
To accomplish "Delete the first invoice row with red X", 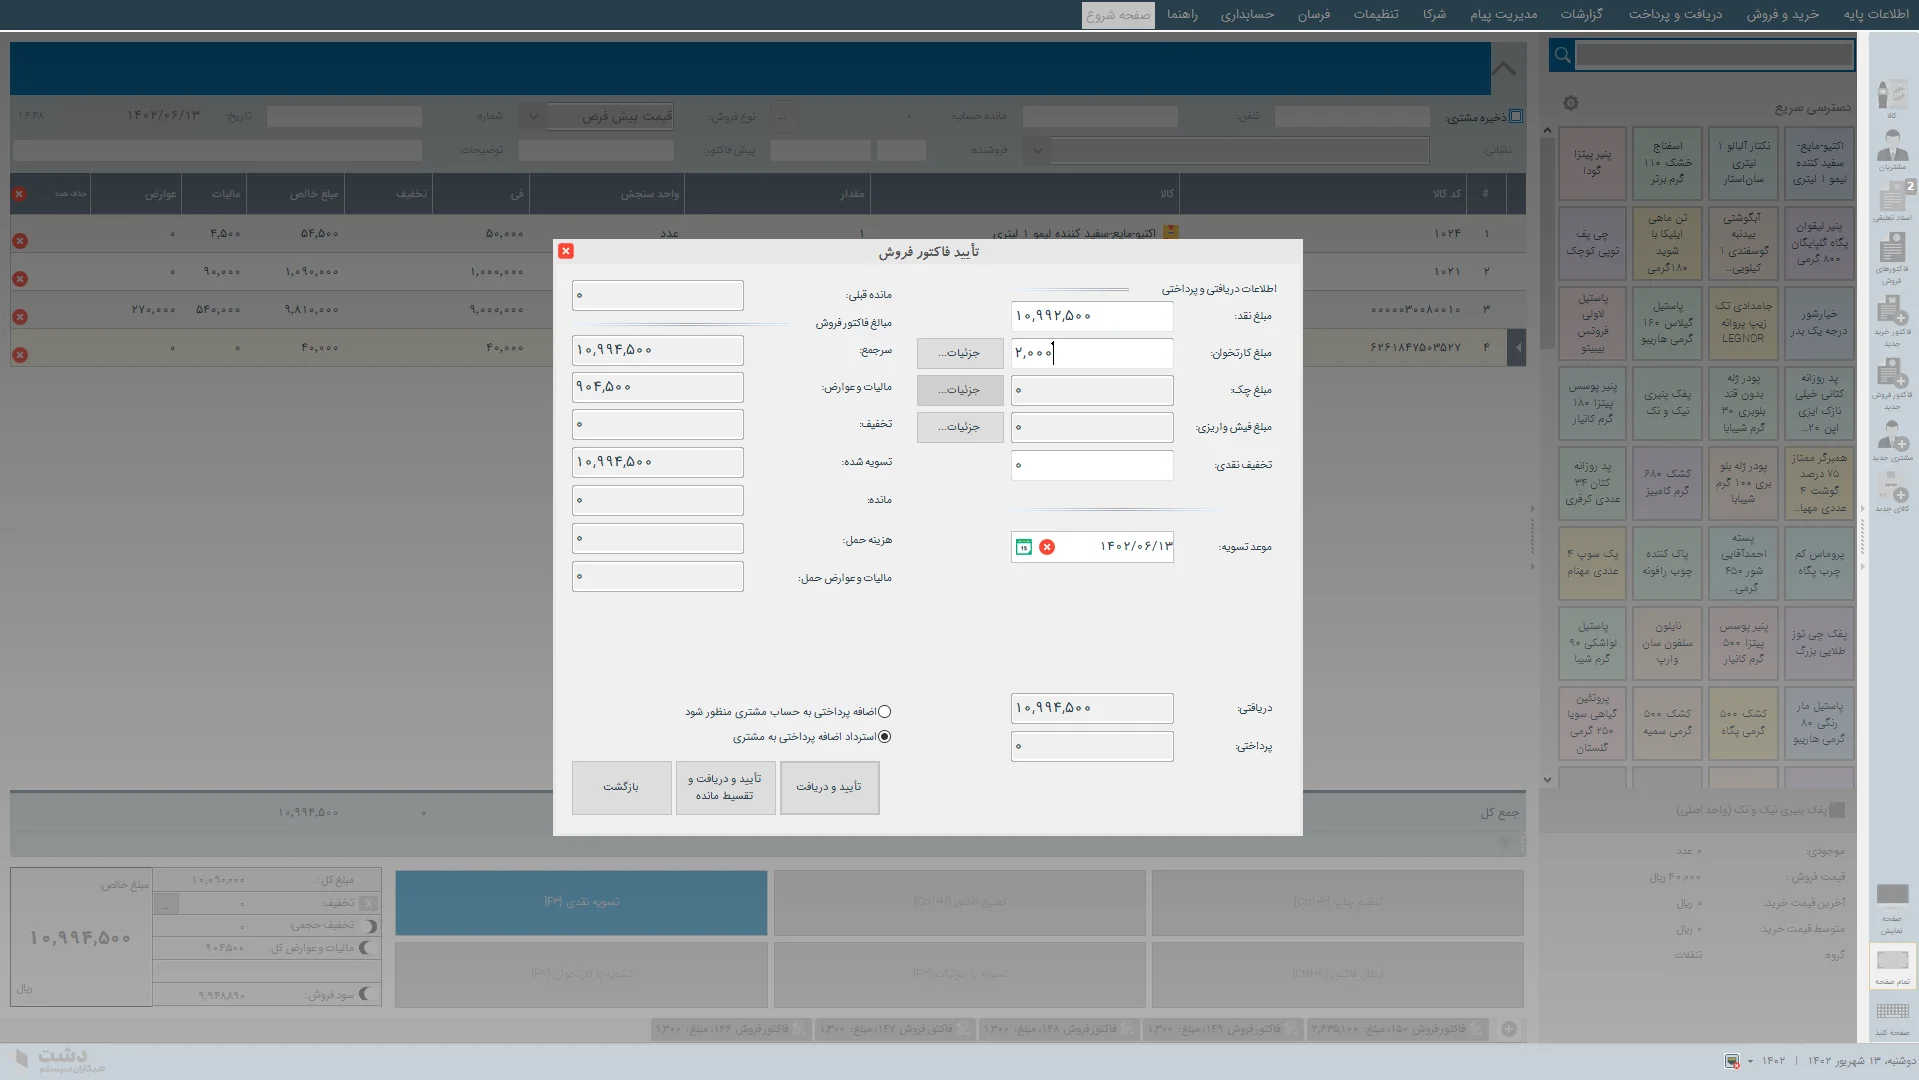I will pyautogui.click(x=20, y=241).
